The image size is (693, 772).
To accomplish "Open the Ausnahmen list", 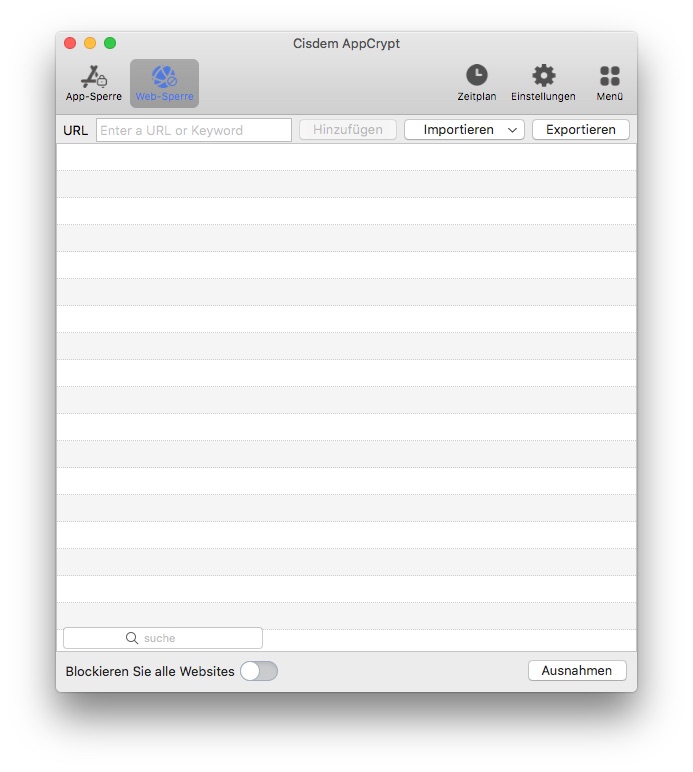I will [x=577, y=671].
